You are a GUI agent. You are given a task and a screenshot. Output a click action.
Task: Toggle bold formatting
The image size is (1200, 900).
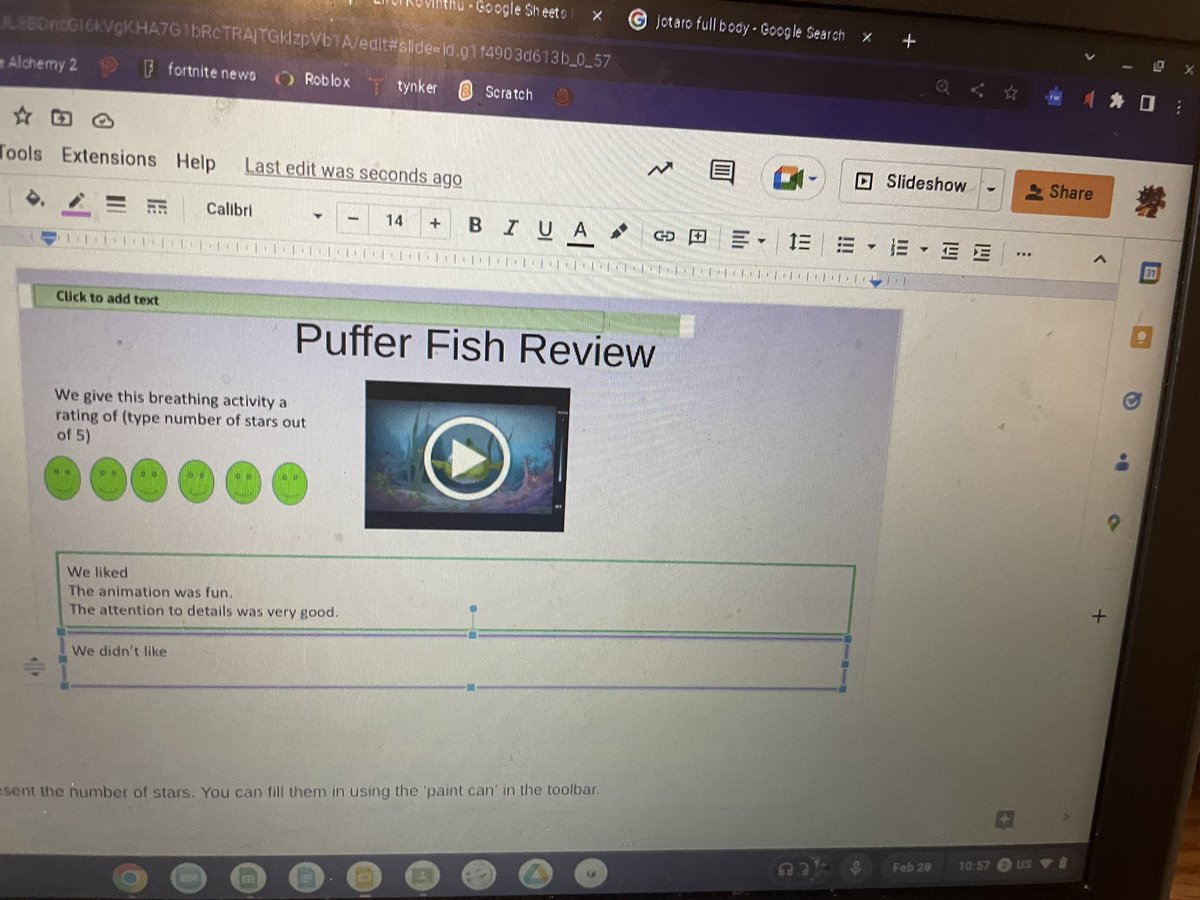point(475,225)
